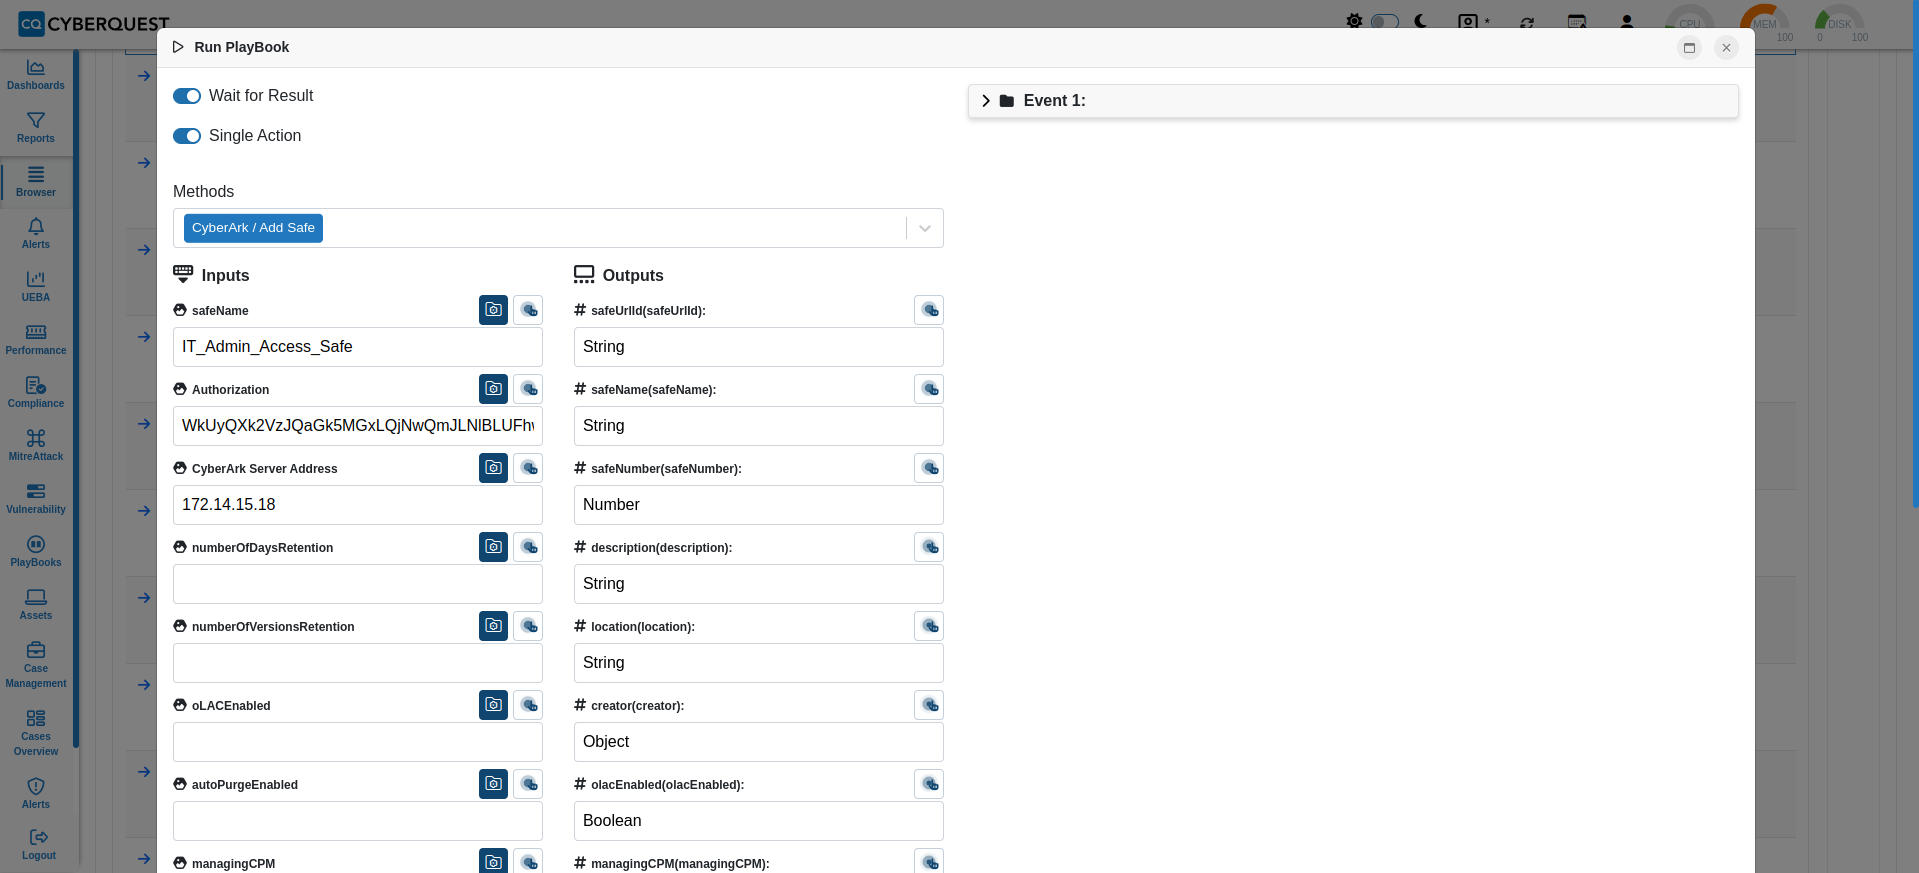1919x873 pixels.
Task: Focus the empty autoPurgeEnabled input field
Action: (x=358, y=821)
